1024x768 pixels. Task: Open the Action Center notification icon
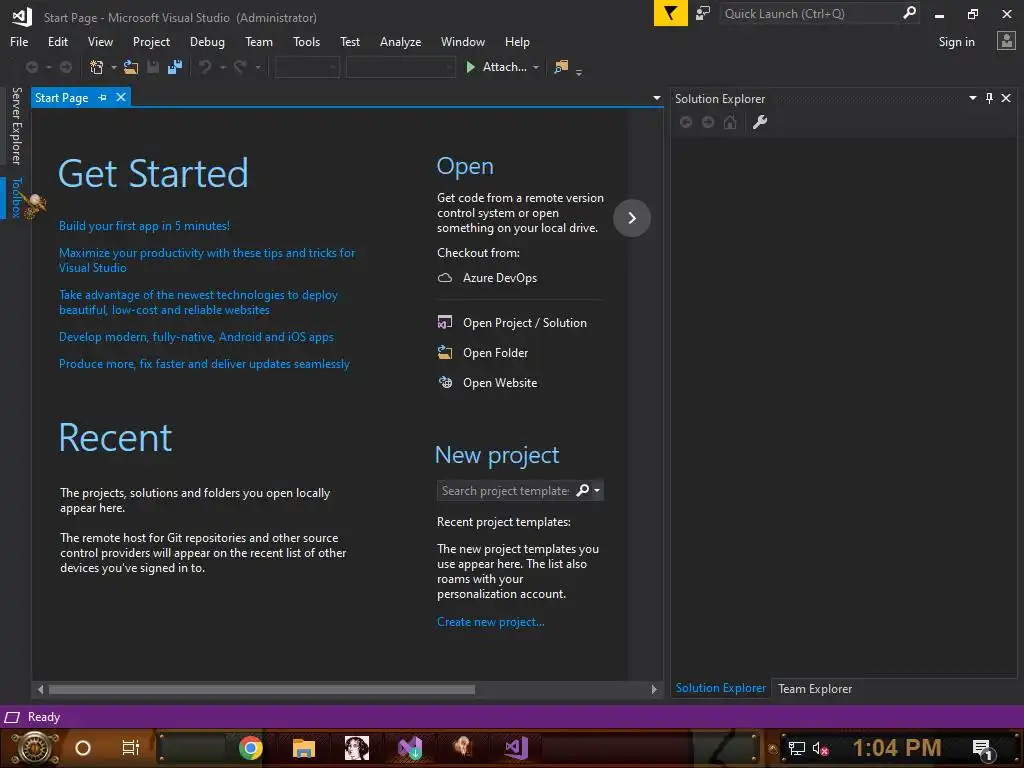[x=983, y=749]
